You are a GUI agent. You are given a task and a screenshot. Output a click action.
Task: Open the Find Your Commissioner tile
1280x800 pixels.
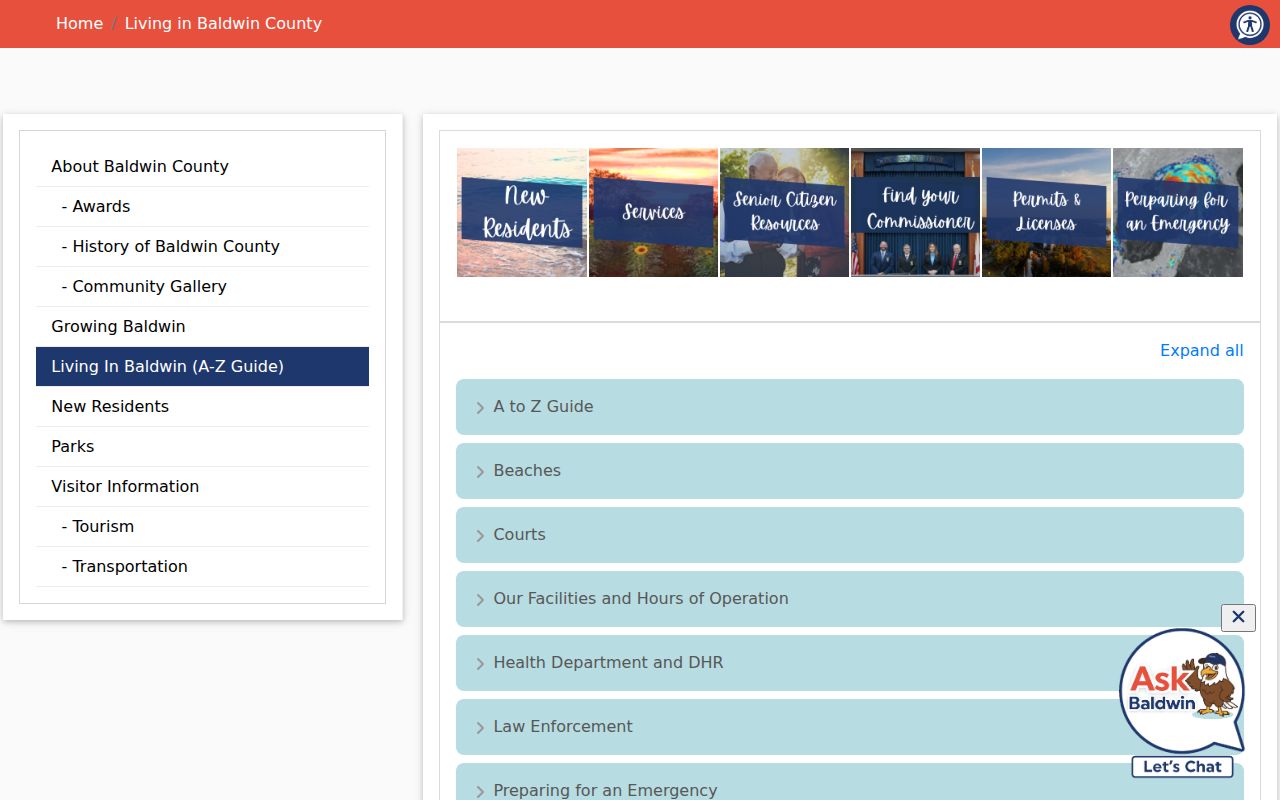pos(915,213)
